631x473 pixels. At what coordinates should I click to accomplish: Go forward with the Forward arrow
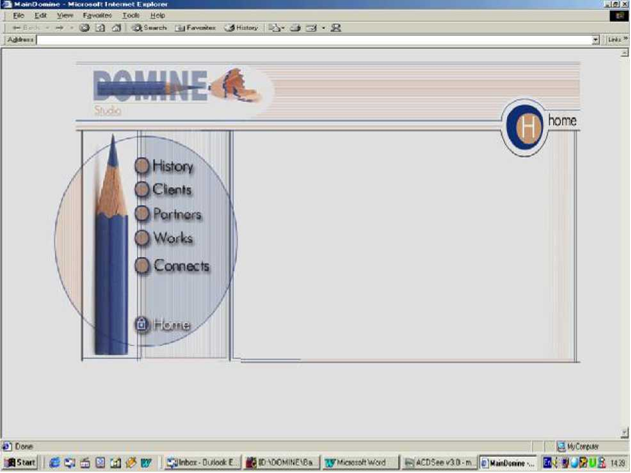coord(59,28)
